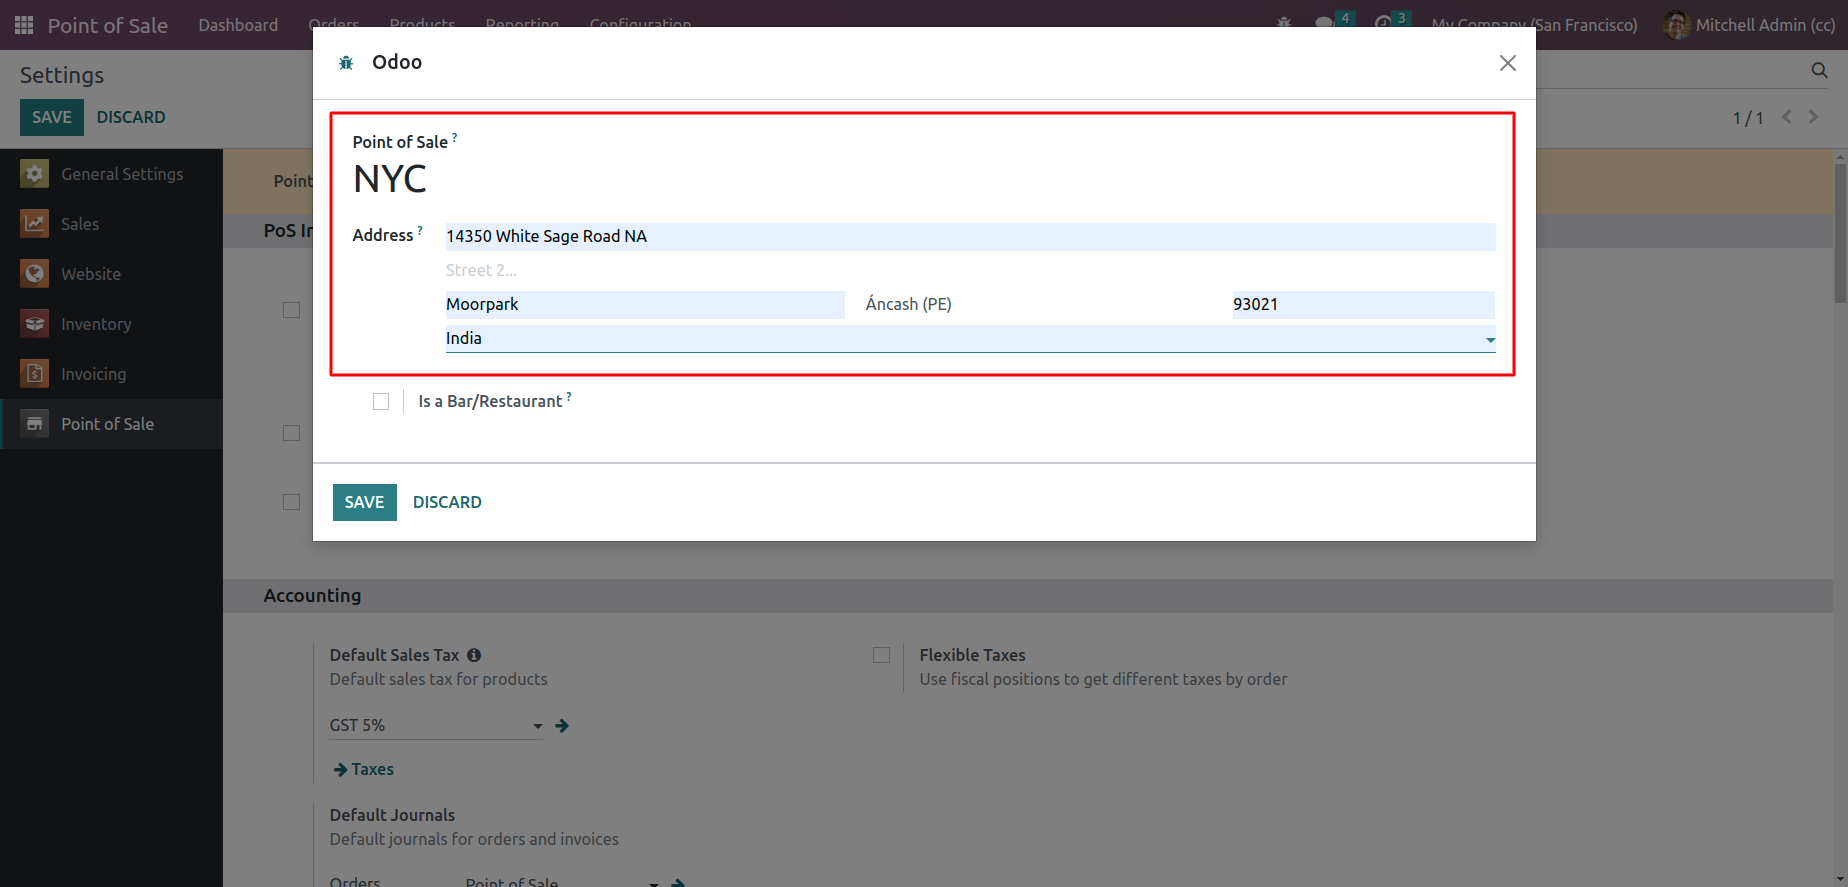Select the Point of Sale shop icon in sidebar
Image resolution: width=1848 pixels, height=887 pixels.
tap(35, 424)
